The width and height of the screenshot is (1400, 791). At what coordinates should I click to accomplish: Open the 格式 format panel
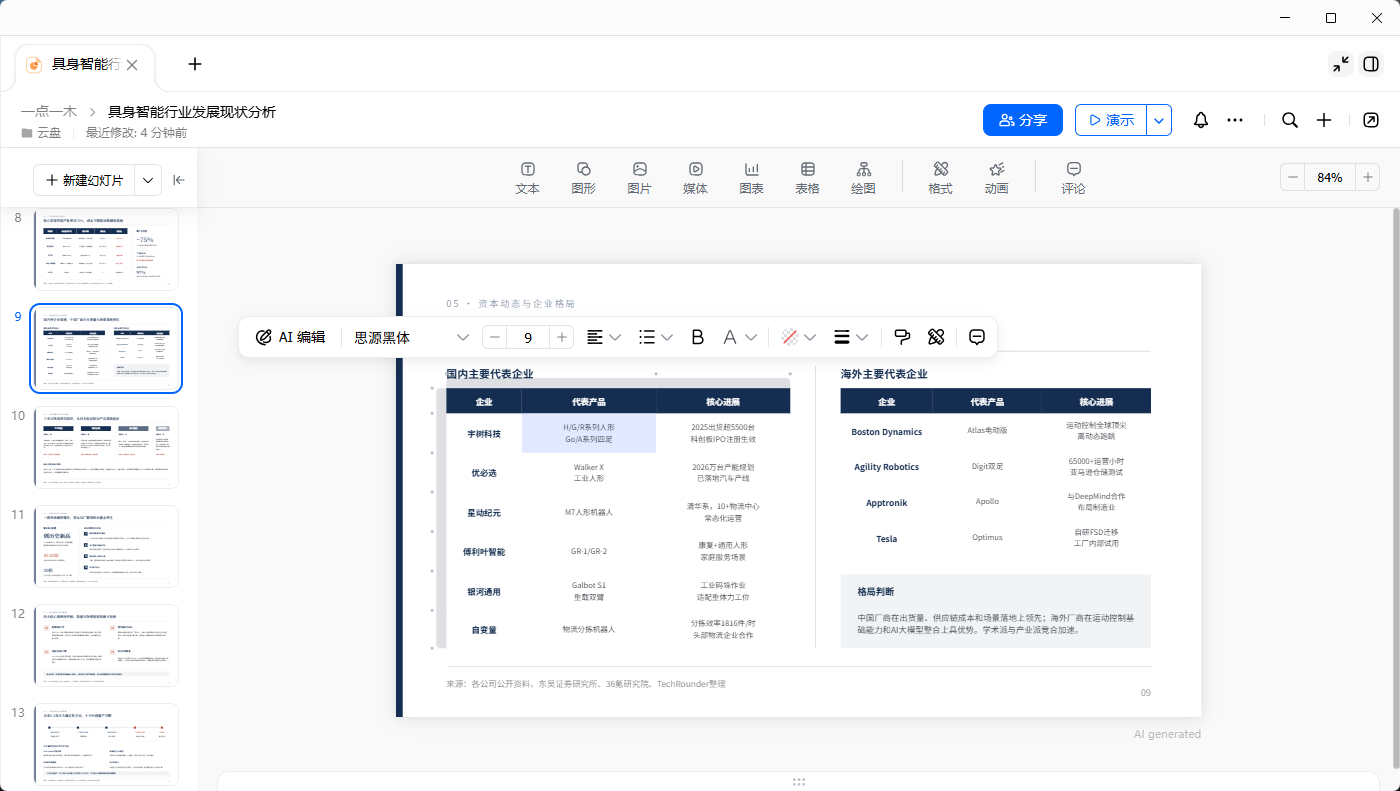pos(940,178)
